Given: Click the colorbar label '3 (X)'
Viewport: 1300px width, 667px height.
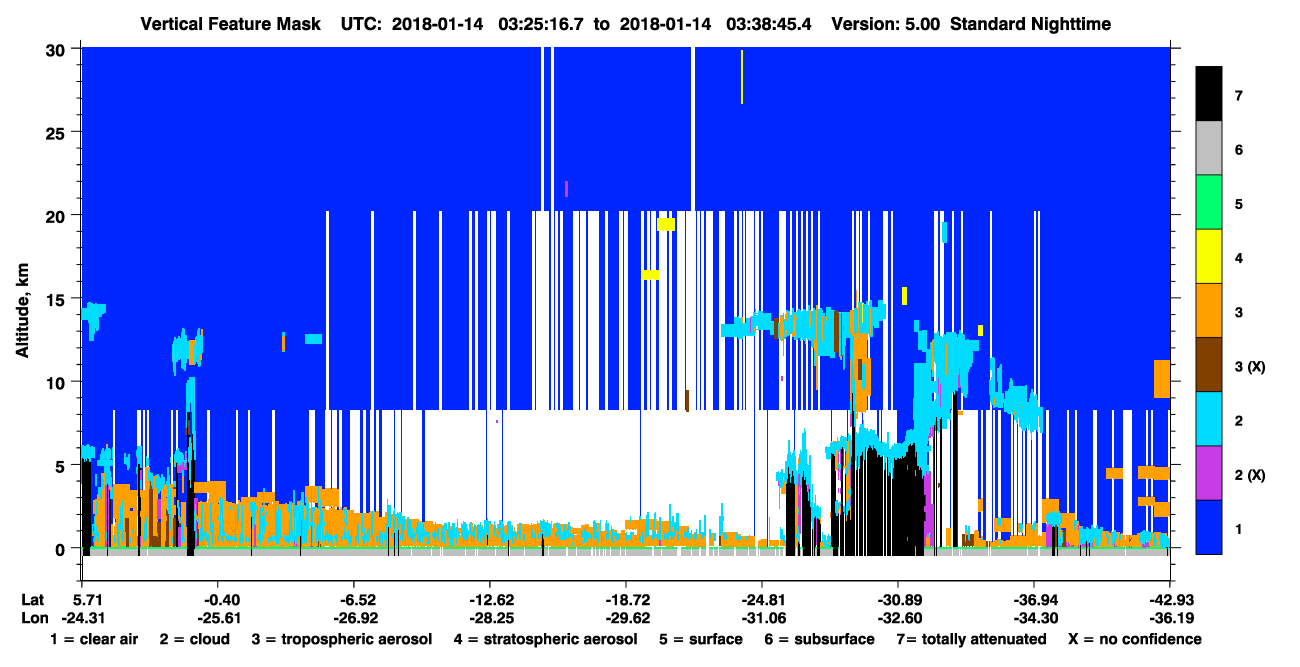Looking at the screenshot, I should coord(1250,366).
